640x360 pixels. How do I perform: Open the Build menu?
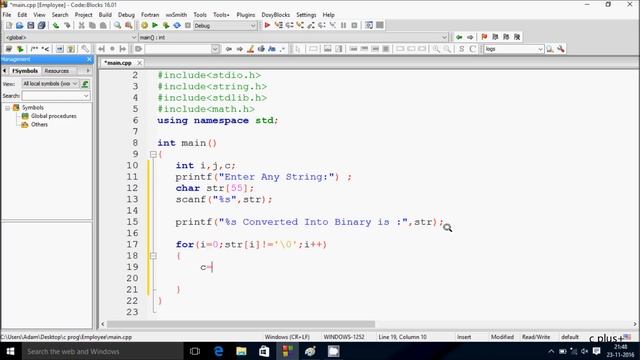105,15
